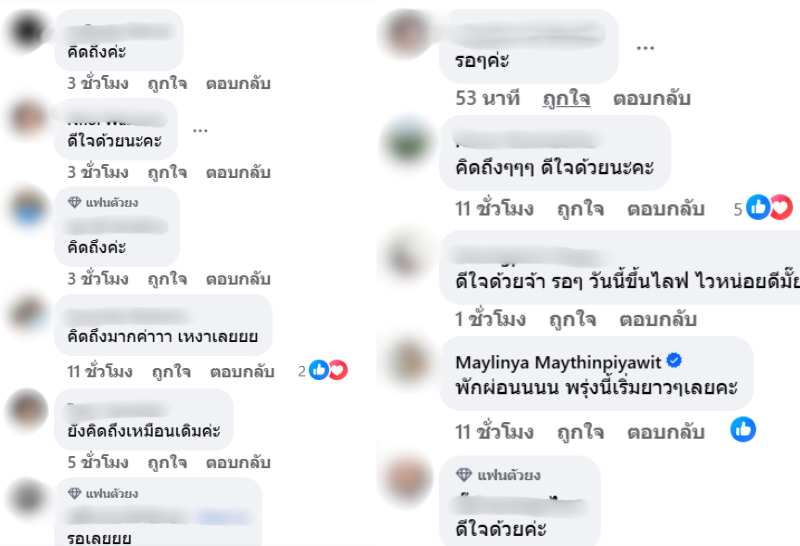The image size is (800, 546).
Task: Open Maylinya Maythinpiyawit profile name link
Action: click(558, 362)
